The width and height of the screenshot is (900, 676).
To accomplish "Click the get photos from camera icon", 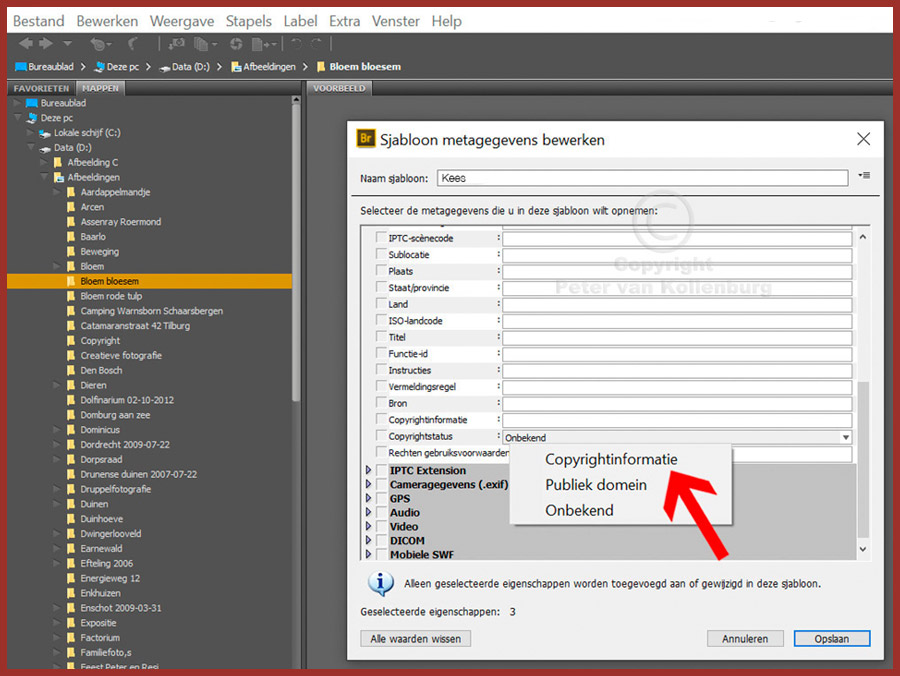I will click(176, 44).
